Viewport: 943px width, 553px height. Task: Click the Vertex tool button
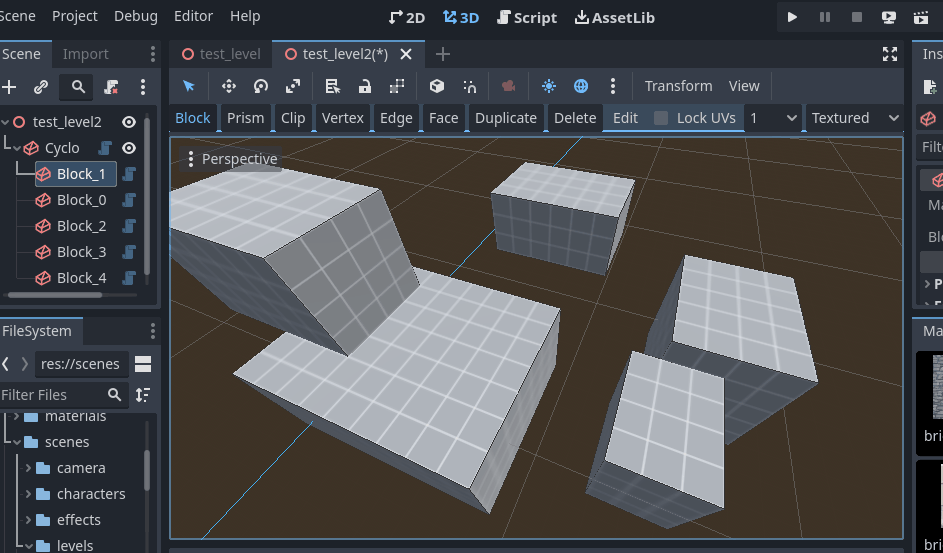343,118
